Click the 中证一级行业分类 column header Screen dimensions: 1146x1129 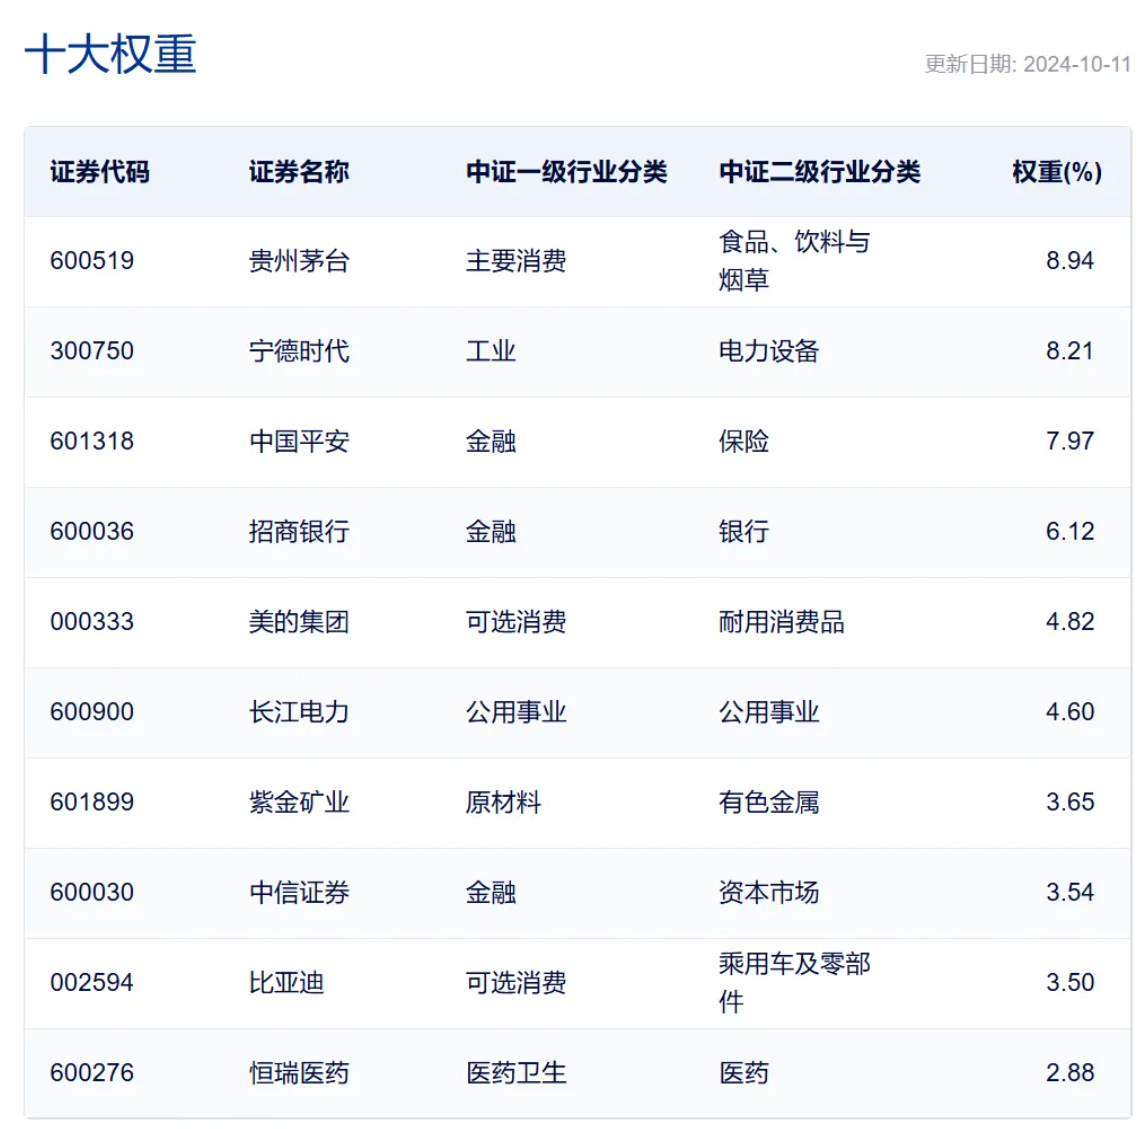566,172
